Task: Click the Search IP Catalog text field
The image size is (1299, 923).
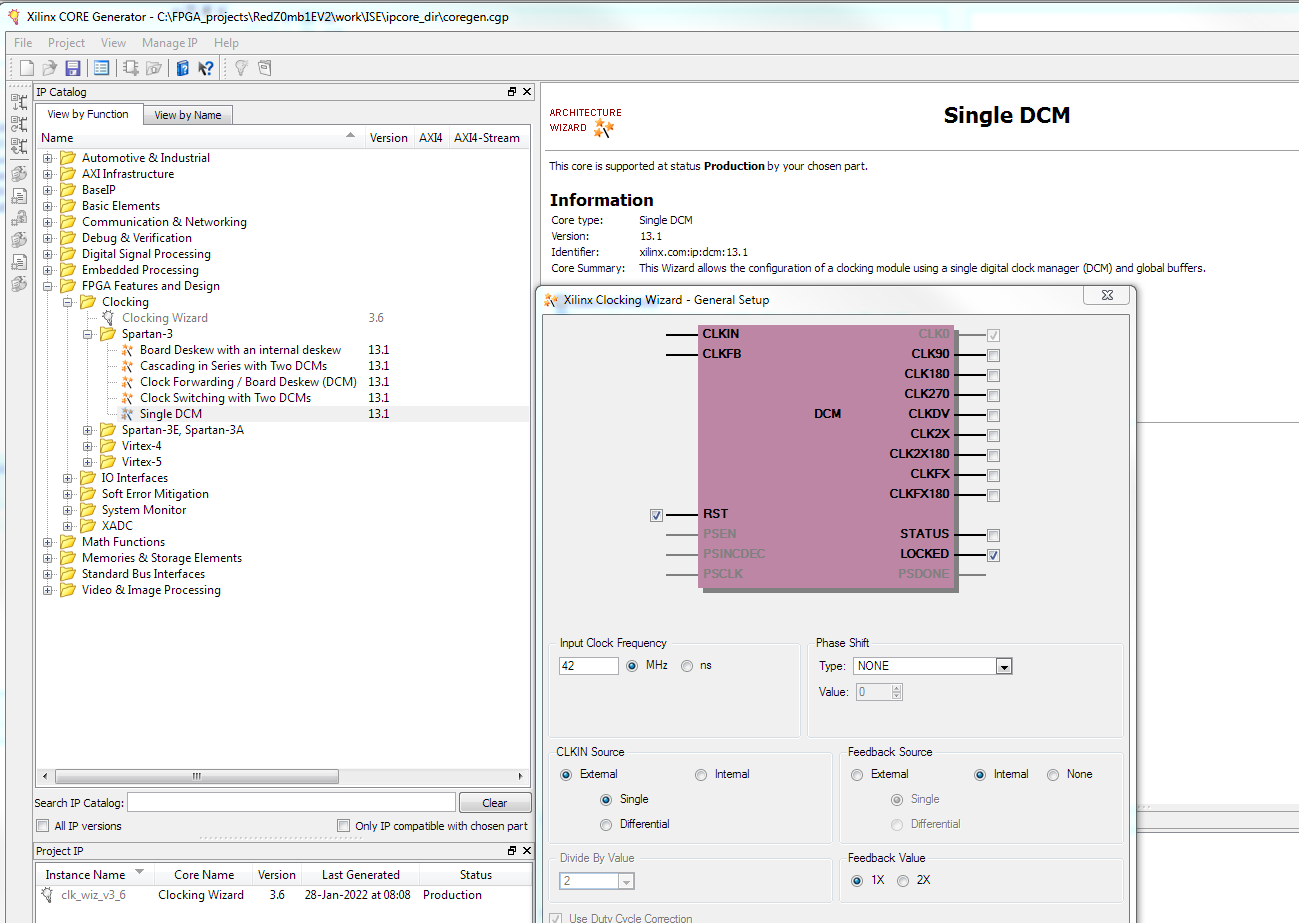Action: (291, 803)
